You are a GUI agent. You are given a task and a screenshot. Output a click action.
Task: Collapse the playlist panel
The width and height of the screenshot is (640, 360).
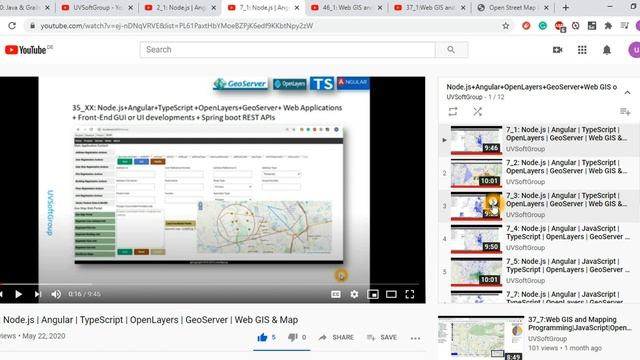point(627,93)
